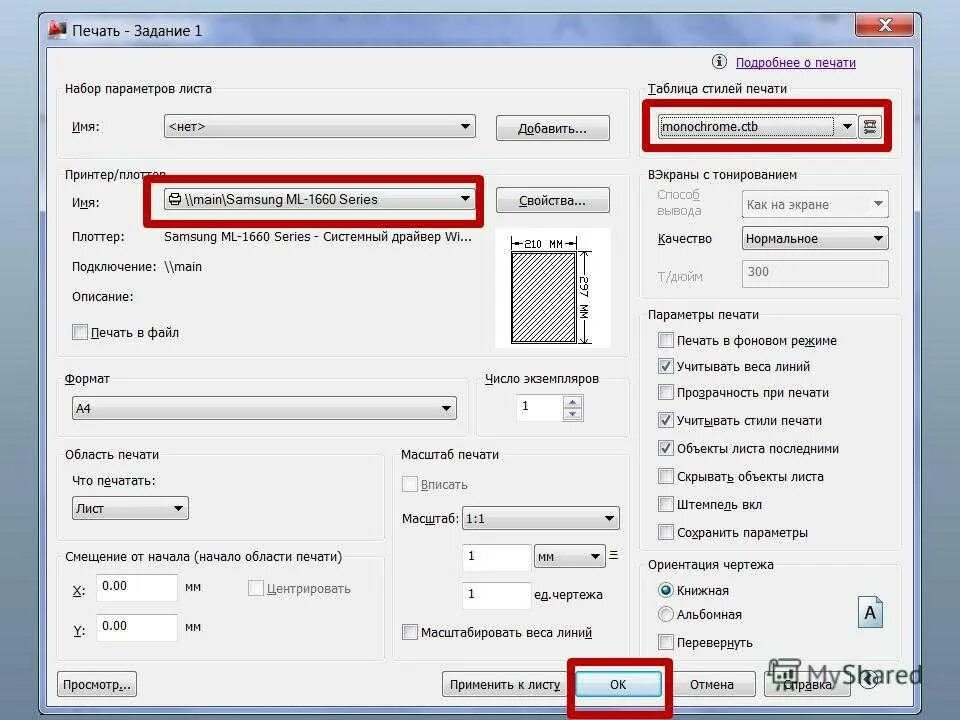Image resolution: width=960 pixels, height=720 pixels.
Task: Select Книжная orientation radio button
Action: pyautogui.click(x=666, y=590)
